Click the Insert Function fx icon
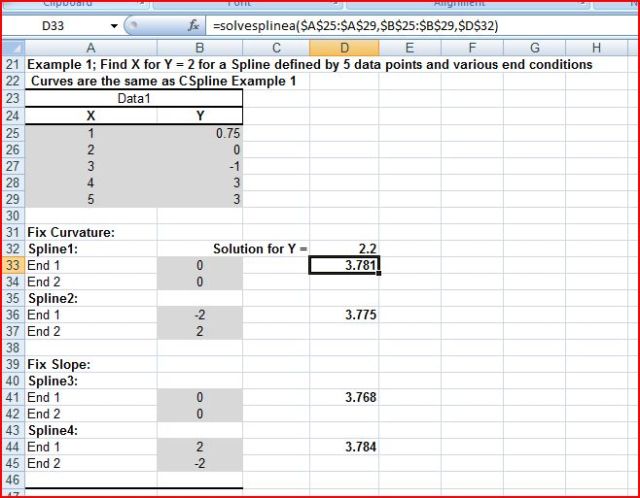This screenshot has height=498, width=640. pos(194,25)
